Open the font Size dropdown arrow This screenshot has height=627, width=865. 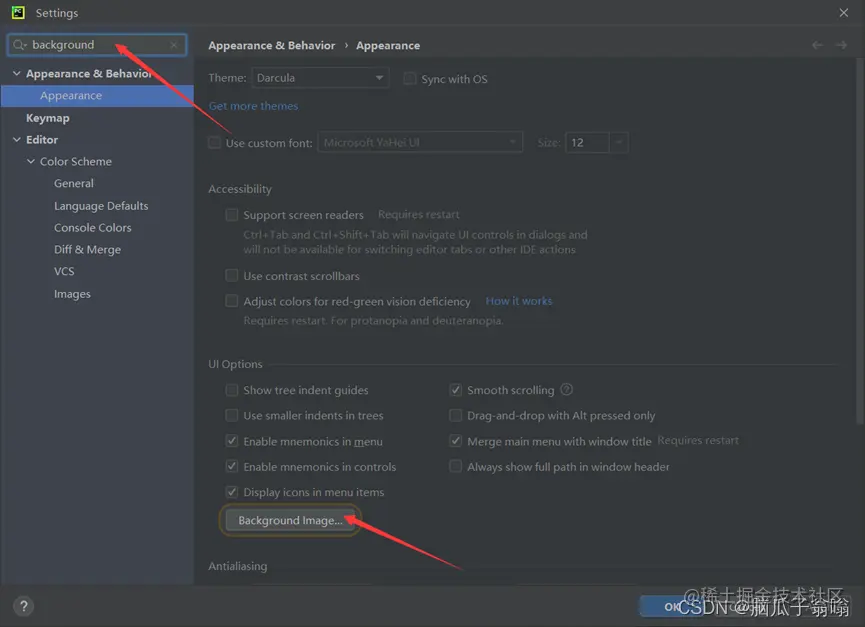pyautogui.click(x=618, y=142)
